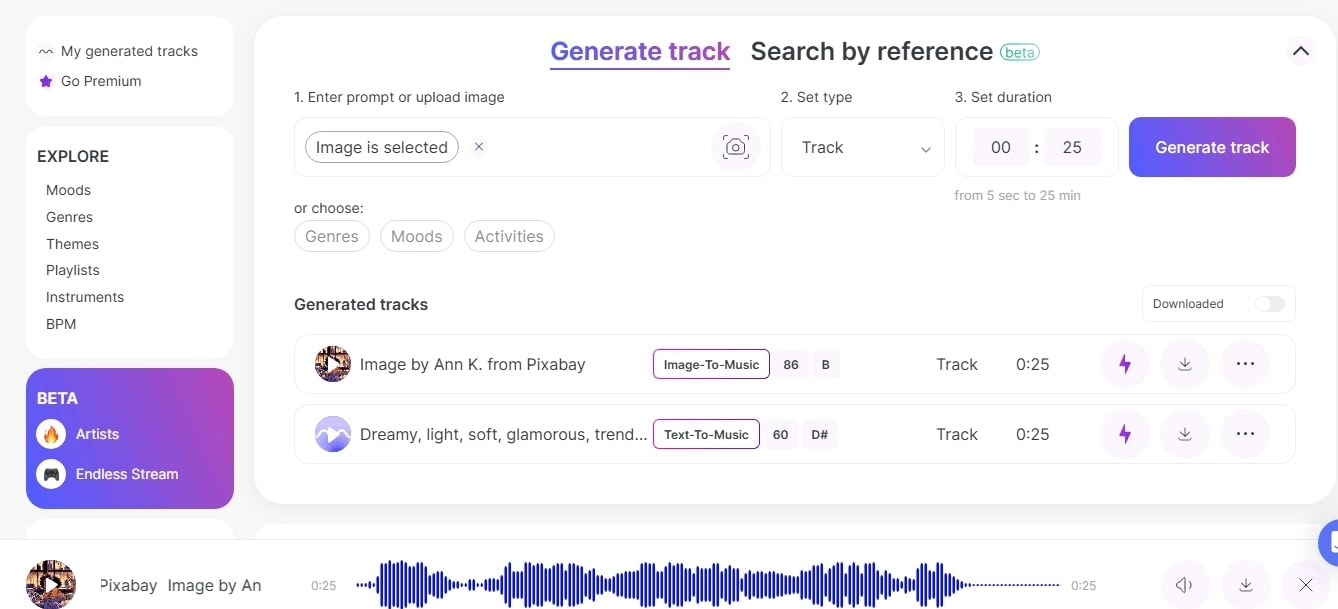Select Instruments in the Explore sidebar
This screenshot has height=609, width=1338.
[x=85, y=297]
